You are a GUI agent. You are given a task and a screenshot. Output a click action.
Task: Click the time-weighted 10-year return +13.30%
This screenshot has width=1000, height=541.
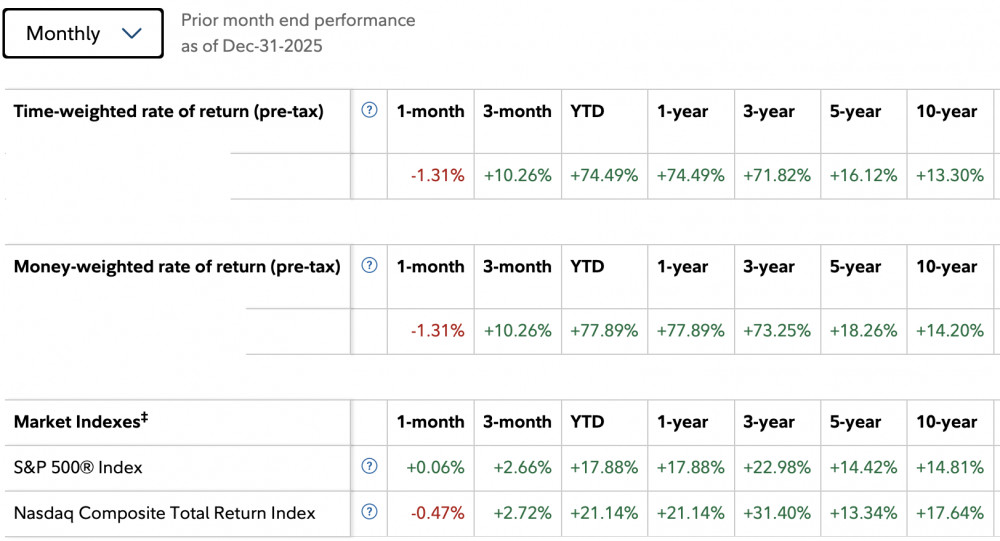[x=950, y=175]
